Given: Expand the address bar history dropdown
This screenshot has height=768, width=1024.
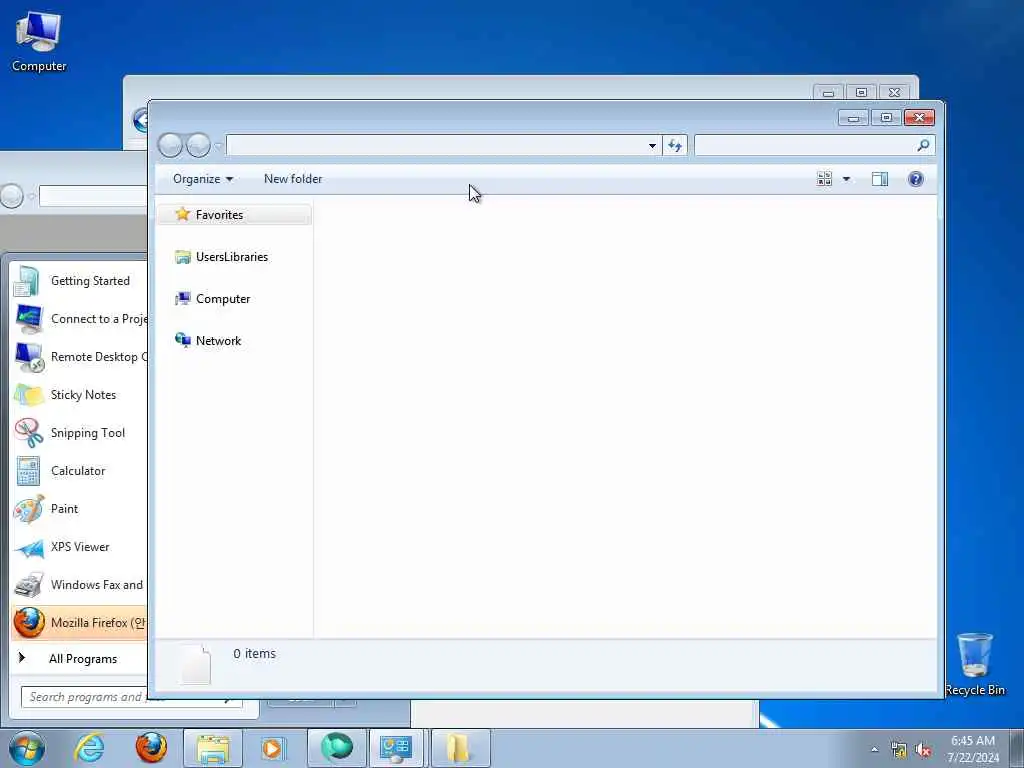Looking at the screenshot, I should (652, 146).
